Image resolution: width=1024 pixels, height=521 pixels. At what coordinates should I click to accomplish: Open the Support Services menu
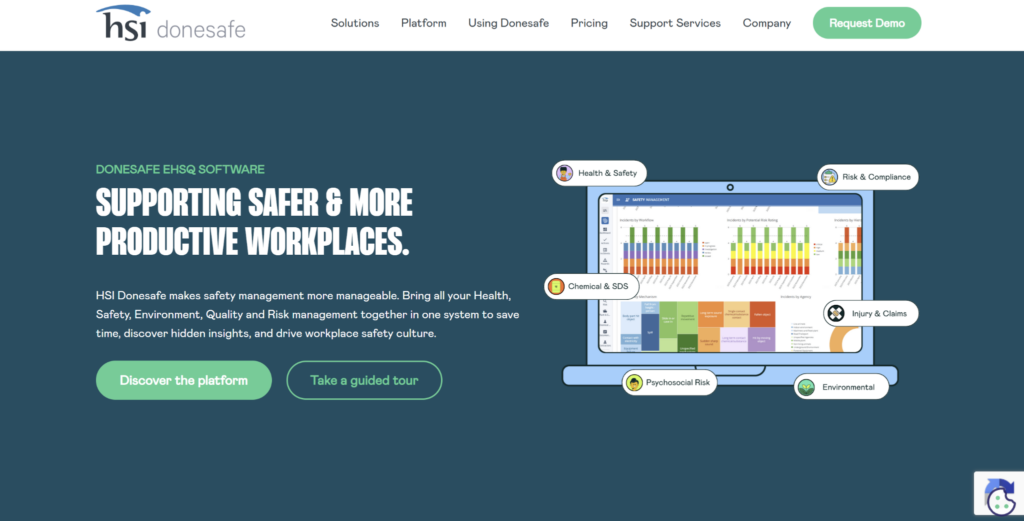click(675, 24)
